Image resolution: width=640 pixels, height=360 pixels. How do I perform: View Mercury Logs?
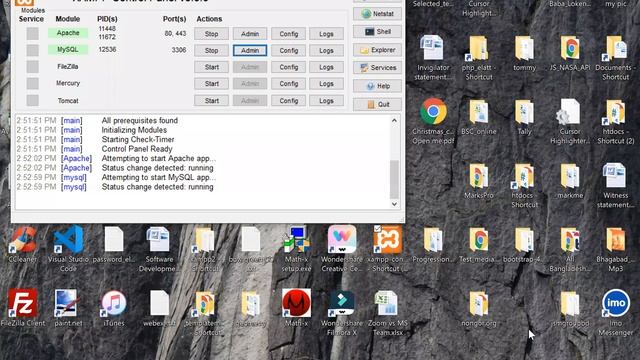(x=326, y=84)
